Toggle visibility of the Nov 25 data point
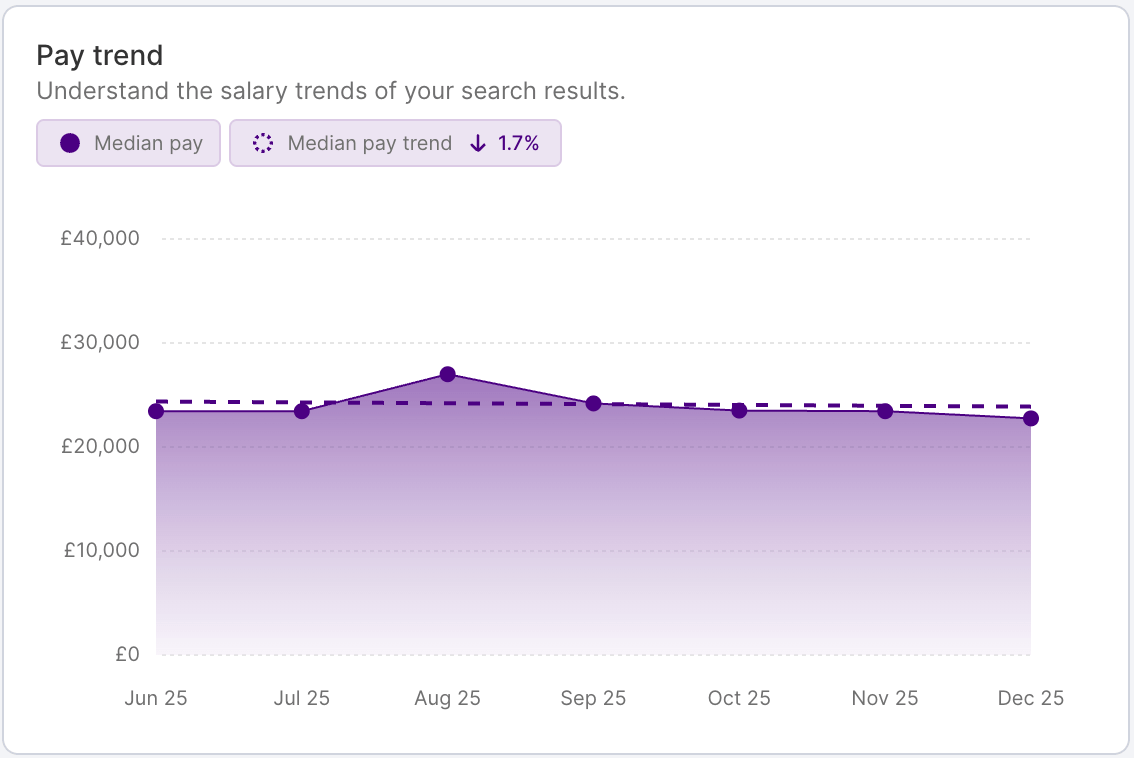 (884, 410)
